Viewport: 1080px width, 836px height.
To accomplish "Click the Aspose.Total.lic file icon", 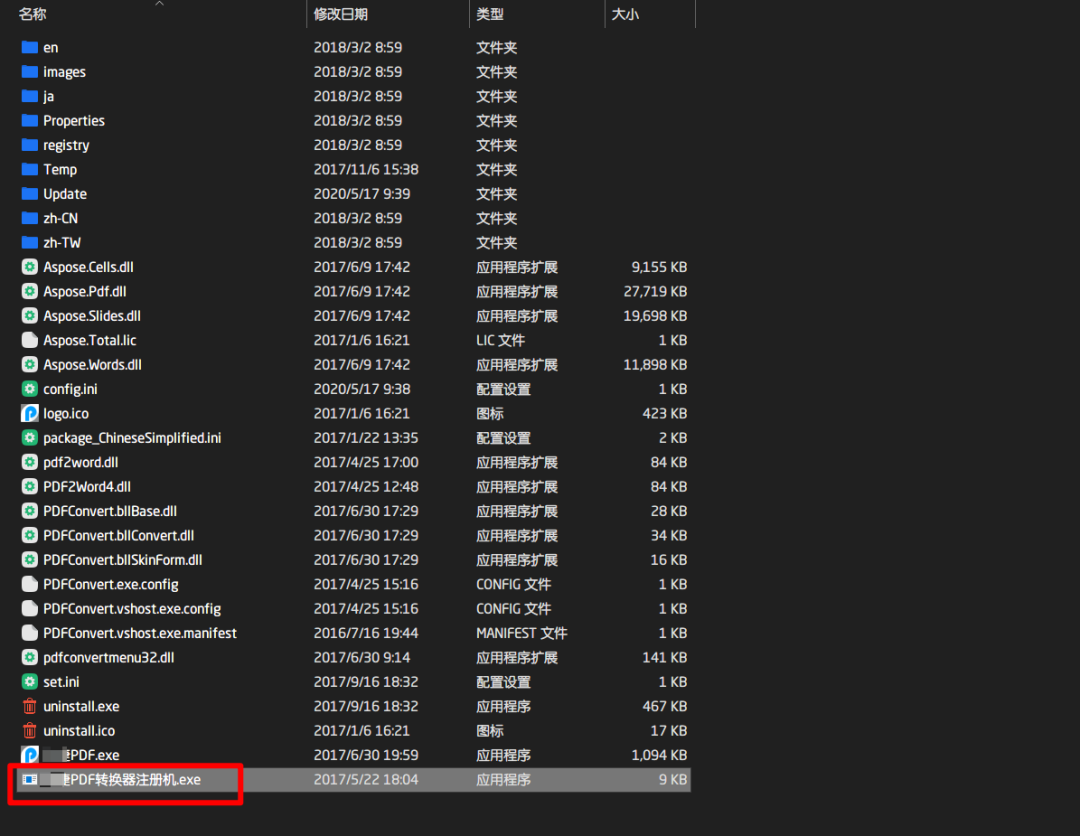I will click(30, 340).
